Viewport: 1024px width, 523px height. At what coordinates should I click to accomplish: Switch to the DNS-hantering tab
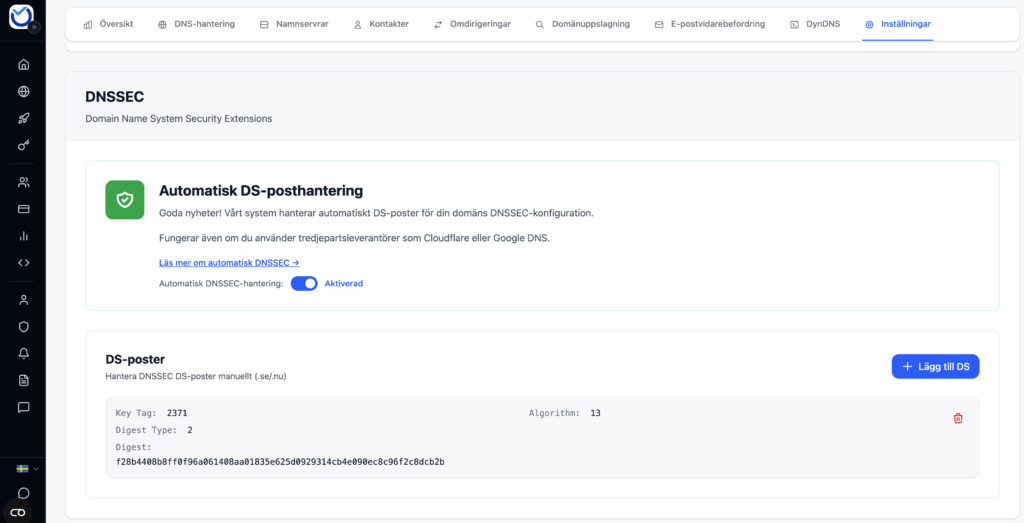pyautogui.click(x=196, y=24)
